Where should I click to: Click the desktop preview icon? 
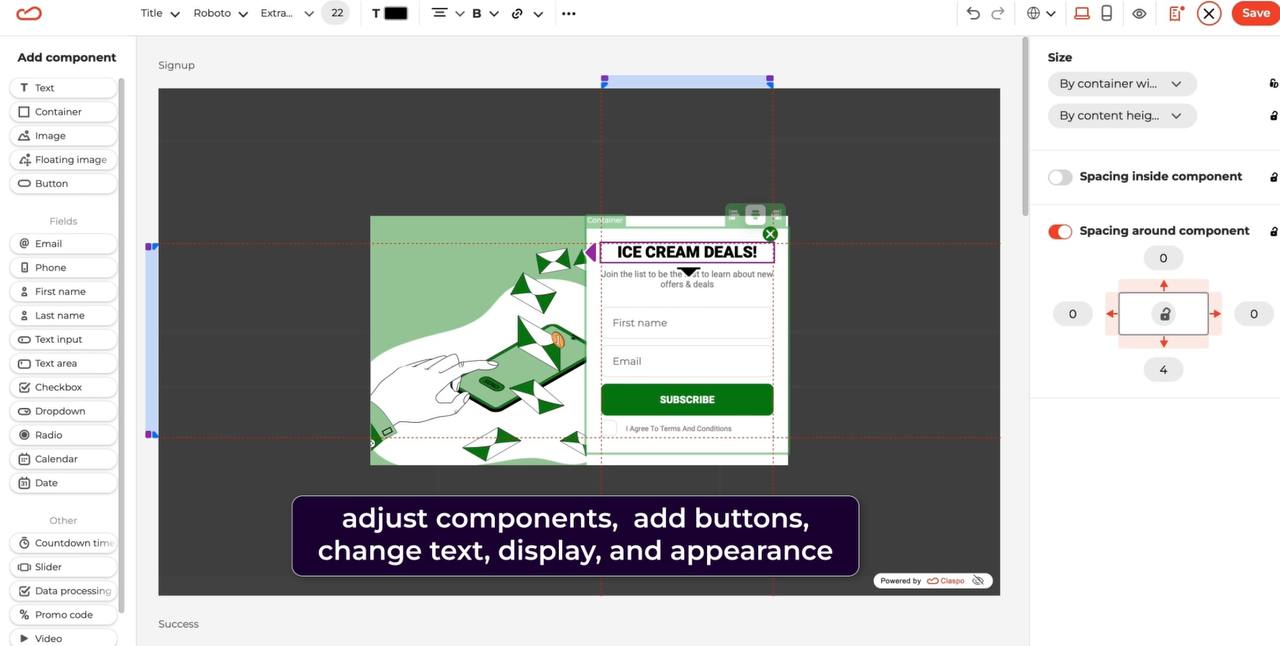coord(1079,11)
